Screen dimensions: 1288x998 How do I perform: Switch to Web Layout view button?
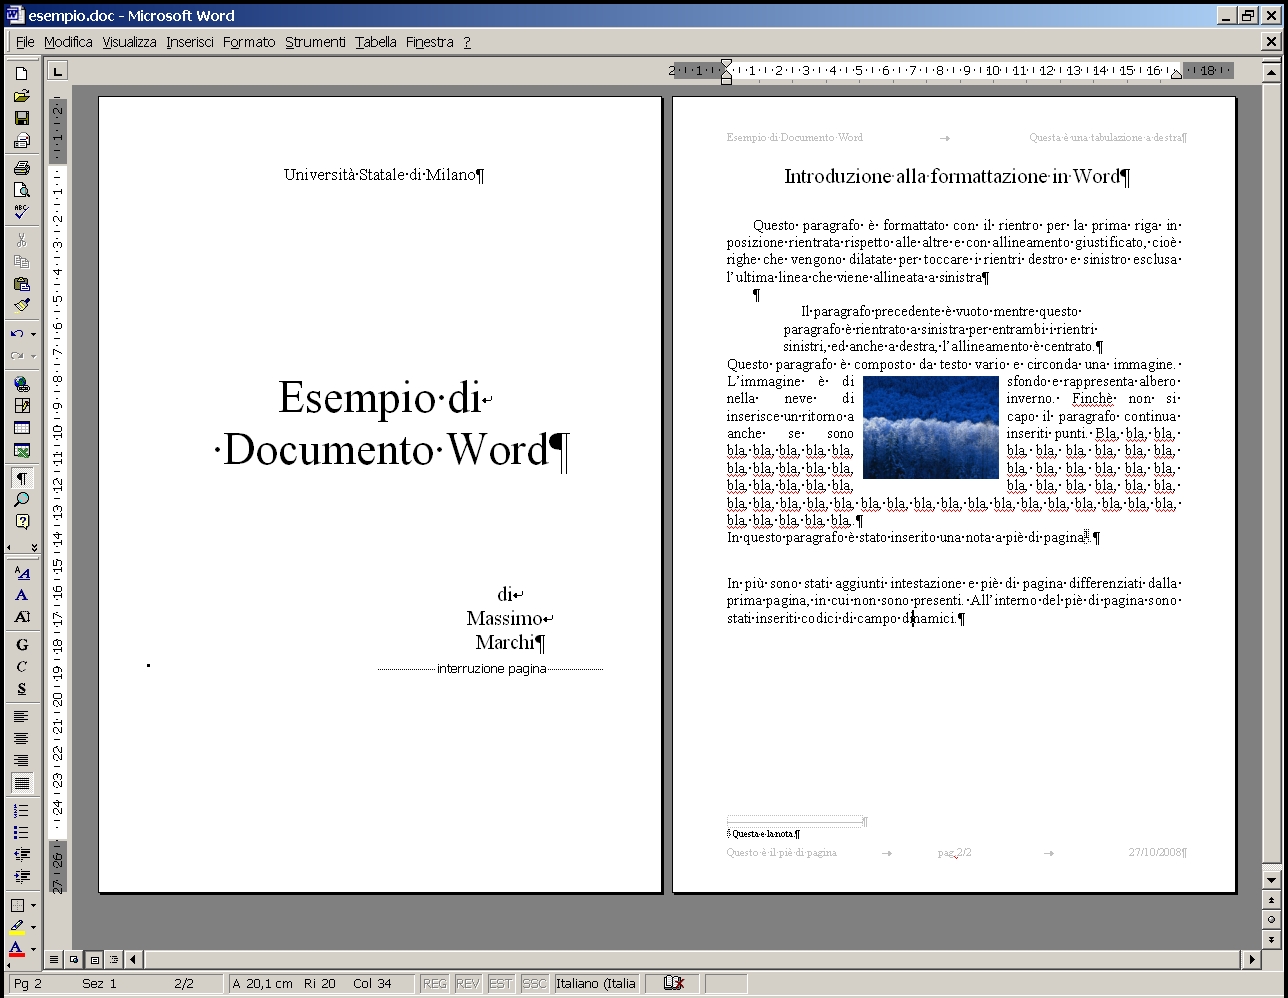click(74, 959)
